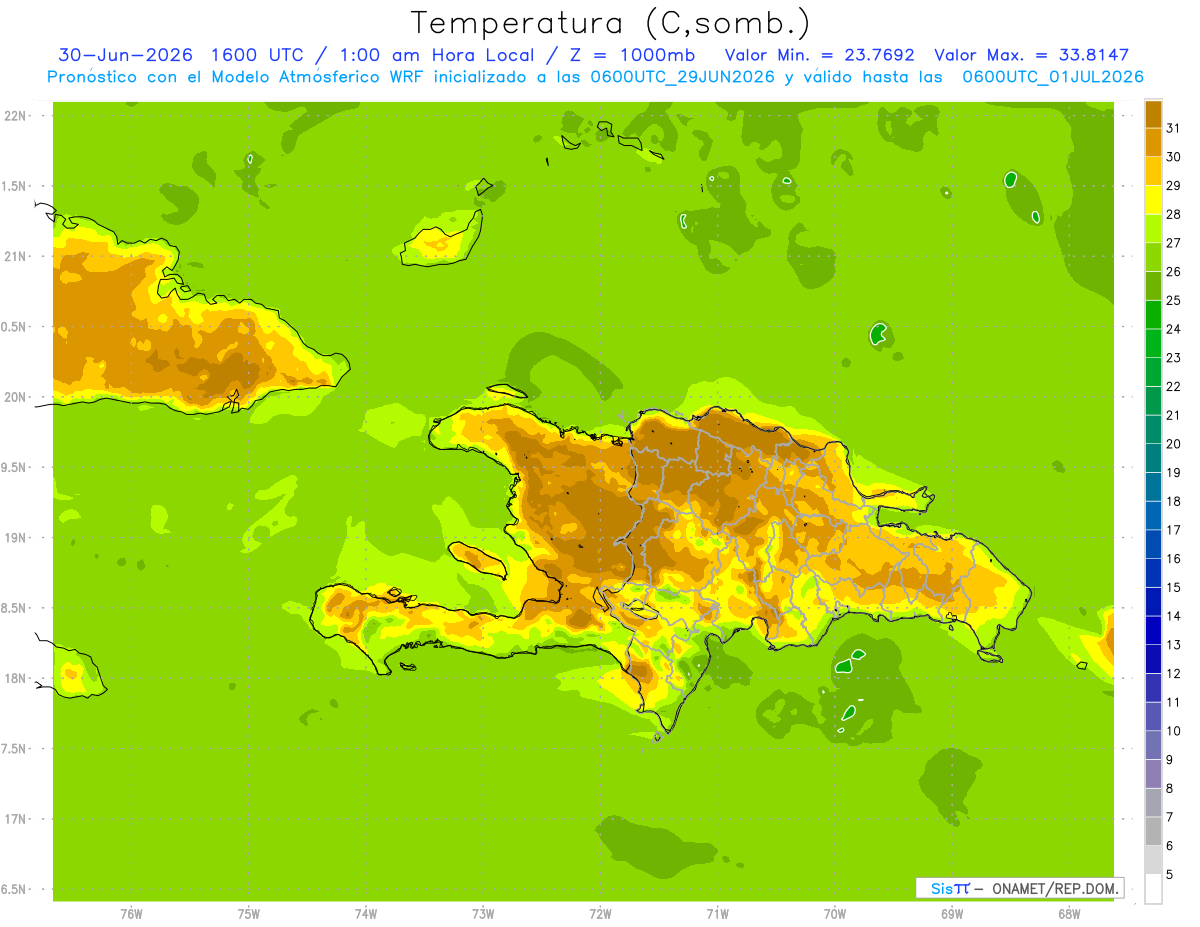The width and height of the screenshot is (1200, 927).
Task: Pick the green swatch between 26 and 27
Action: [1153, 258]
